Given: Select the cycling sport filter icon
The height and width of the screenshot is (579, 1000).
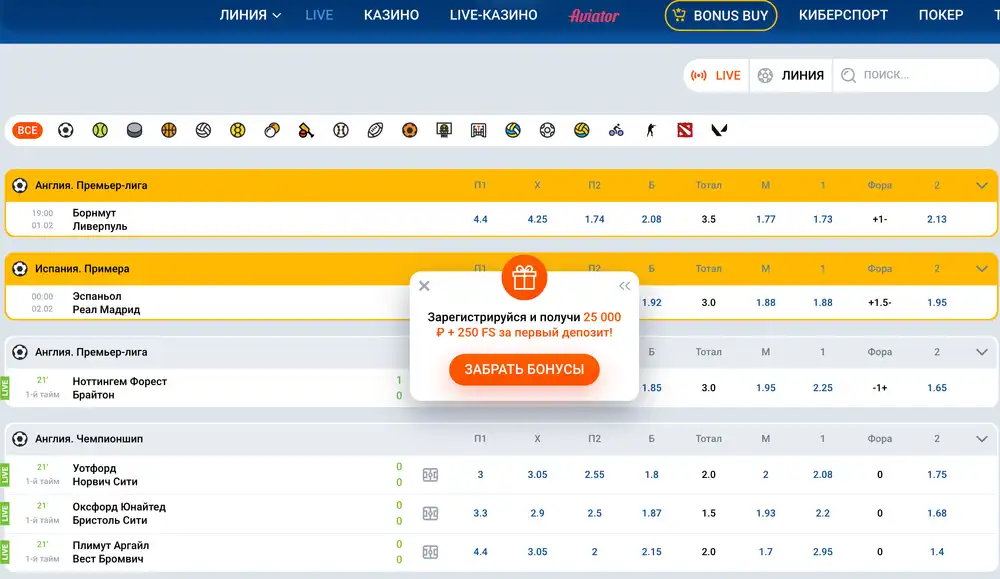Looking at the screenshot, I should [616, 130].
